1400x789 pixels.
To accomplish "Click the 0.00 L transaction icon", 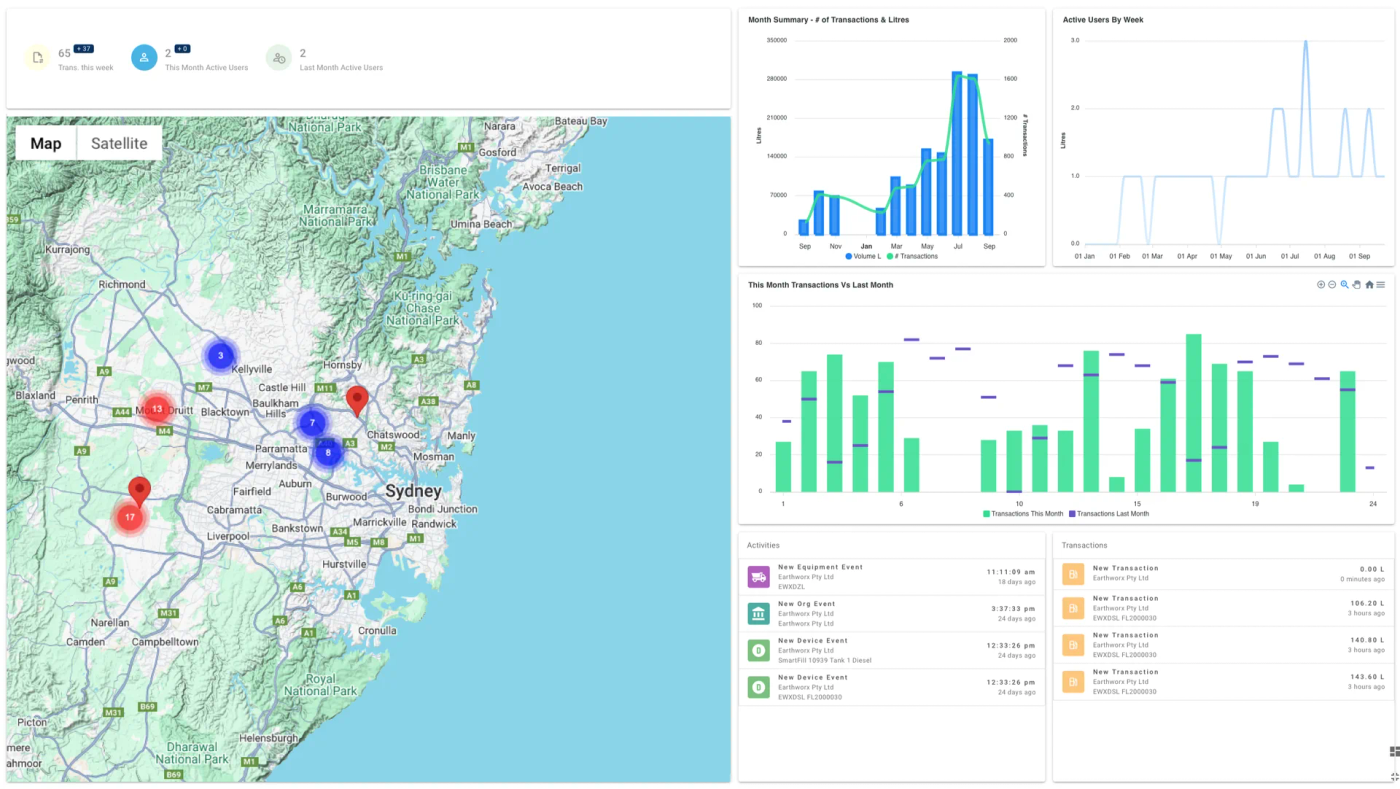I will pos(1073,574).
